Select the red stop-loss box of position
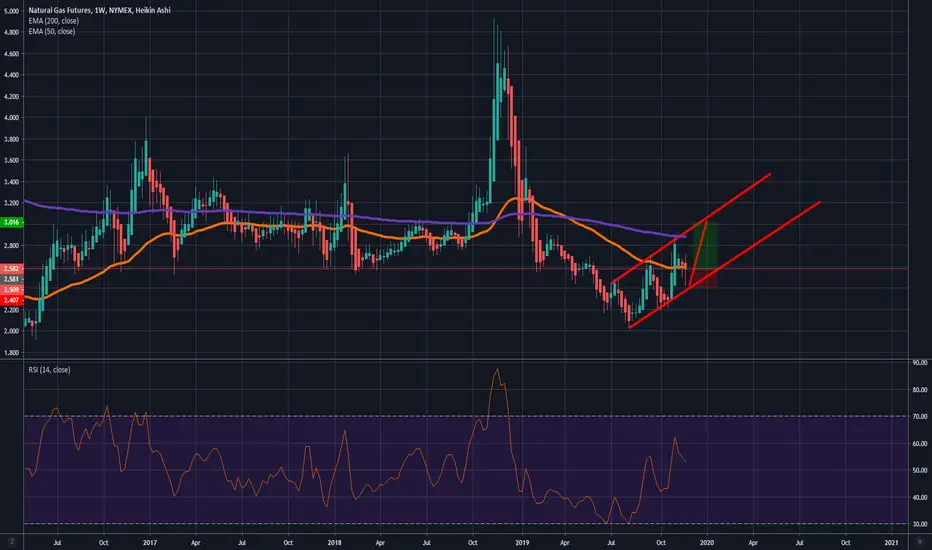Viewport: 932px width, 550px height. click(x=707, y=279)
